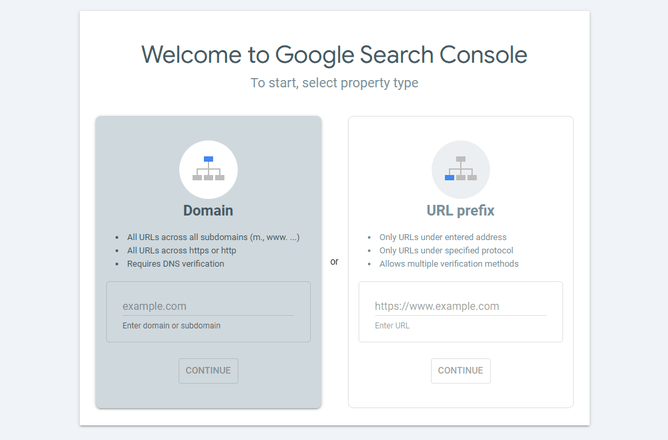The width and height of the screenshot is (668, 440).
Task: Click the 'Requires DNS verification' bullet
Action: click(x=175, y=264)
